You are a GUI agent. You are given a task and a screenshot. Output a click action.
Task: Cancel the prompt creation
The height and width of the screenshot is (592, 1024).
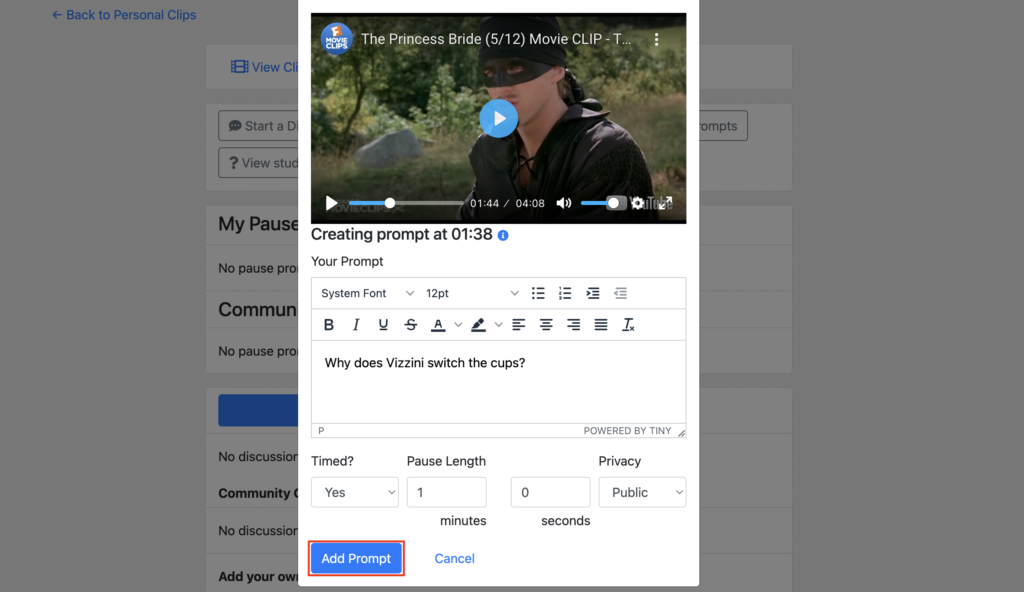pos(455,559)
